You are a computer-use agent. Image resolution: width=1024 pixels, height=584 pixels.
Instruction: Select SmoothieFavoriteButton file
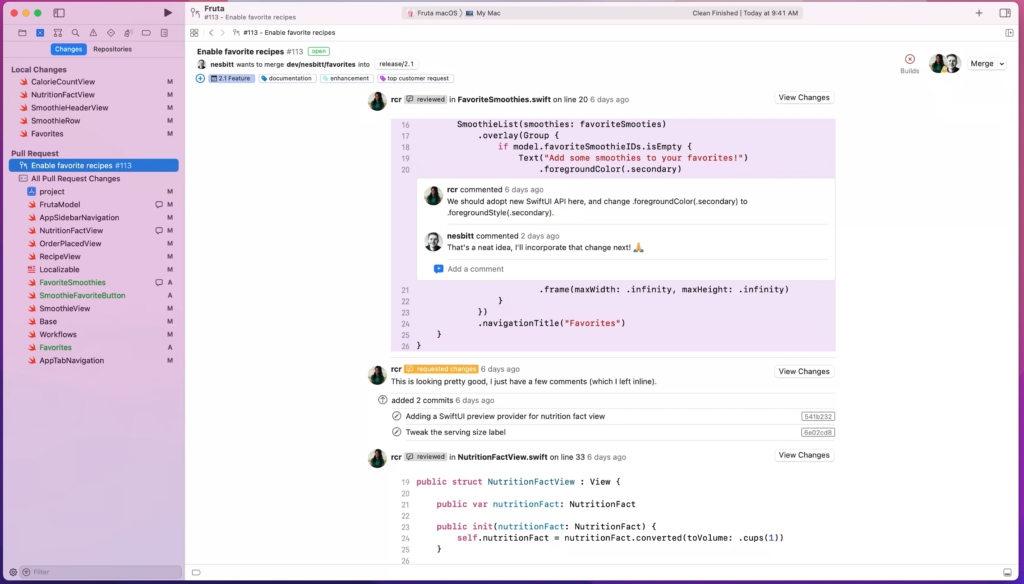click(x=93, y=295)
